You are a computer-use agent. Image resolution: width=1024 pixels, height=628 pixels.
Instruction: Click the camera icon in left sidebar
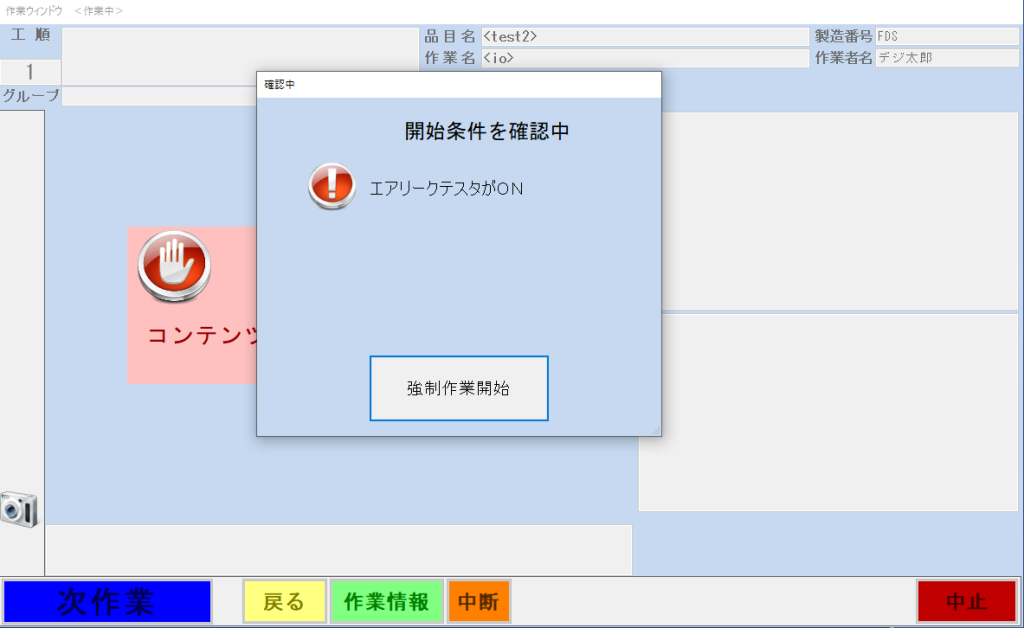point(19,509)
